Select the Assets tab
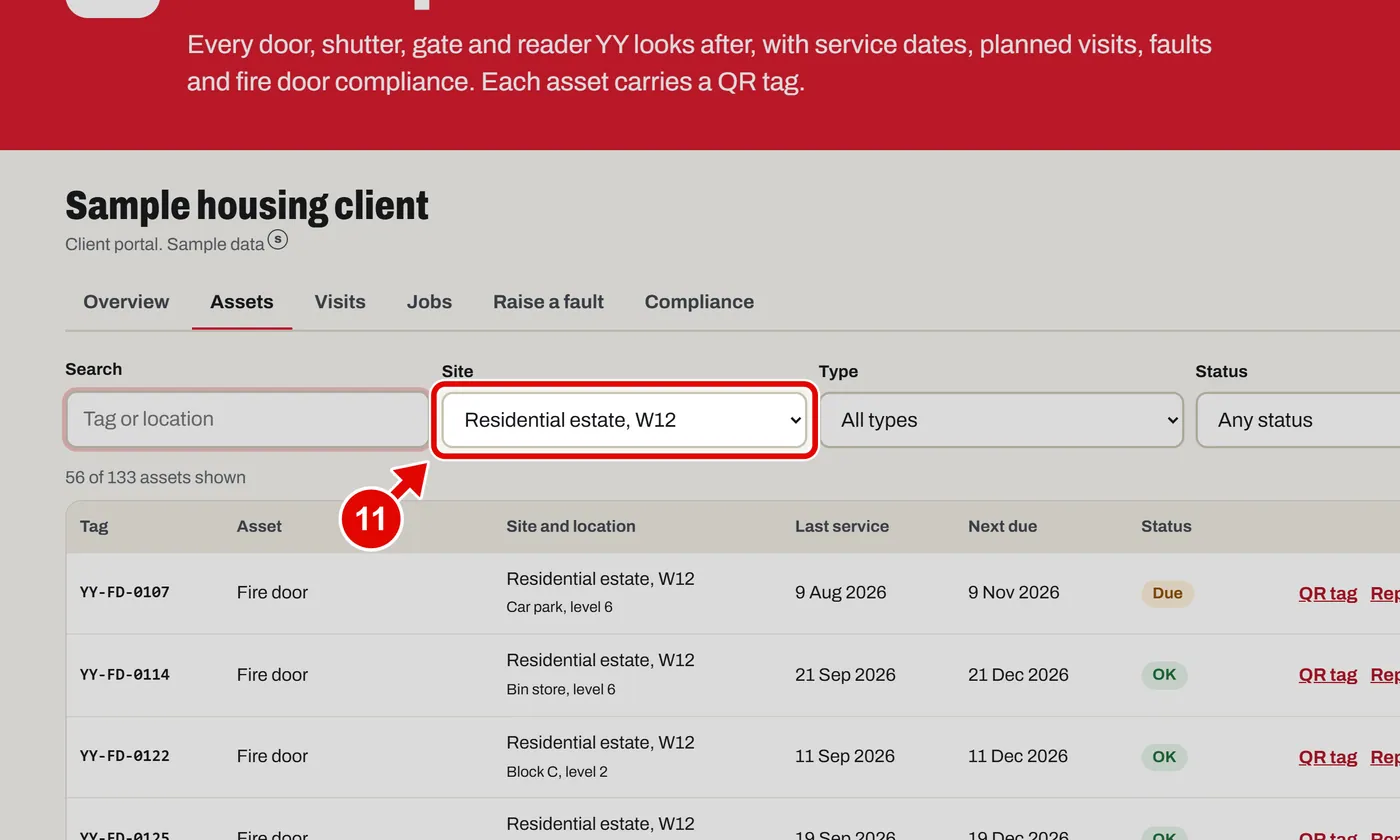 (x=242, y=302)
